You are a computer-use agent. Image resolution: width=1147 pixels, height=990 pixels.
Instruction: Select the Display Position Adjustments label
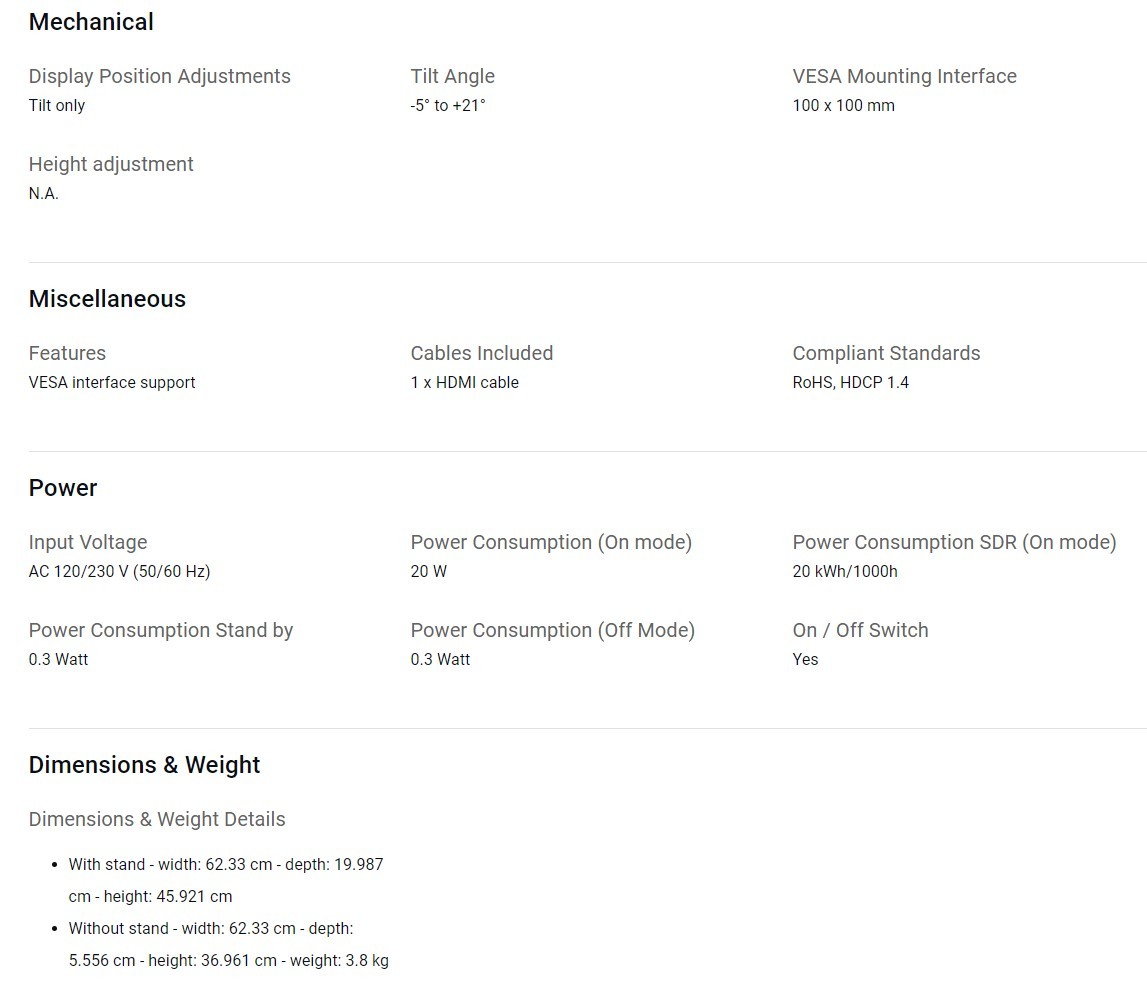[x=160, y=76]
